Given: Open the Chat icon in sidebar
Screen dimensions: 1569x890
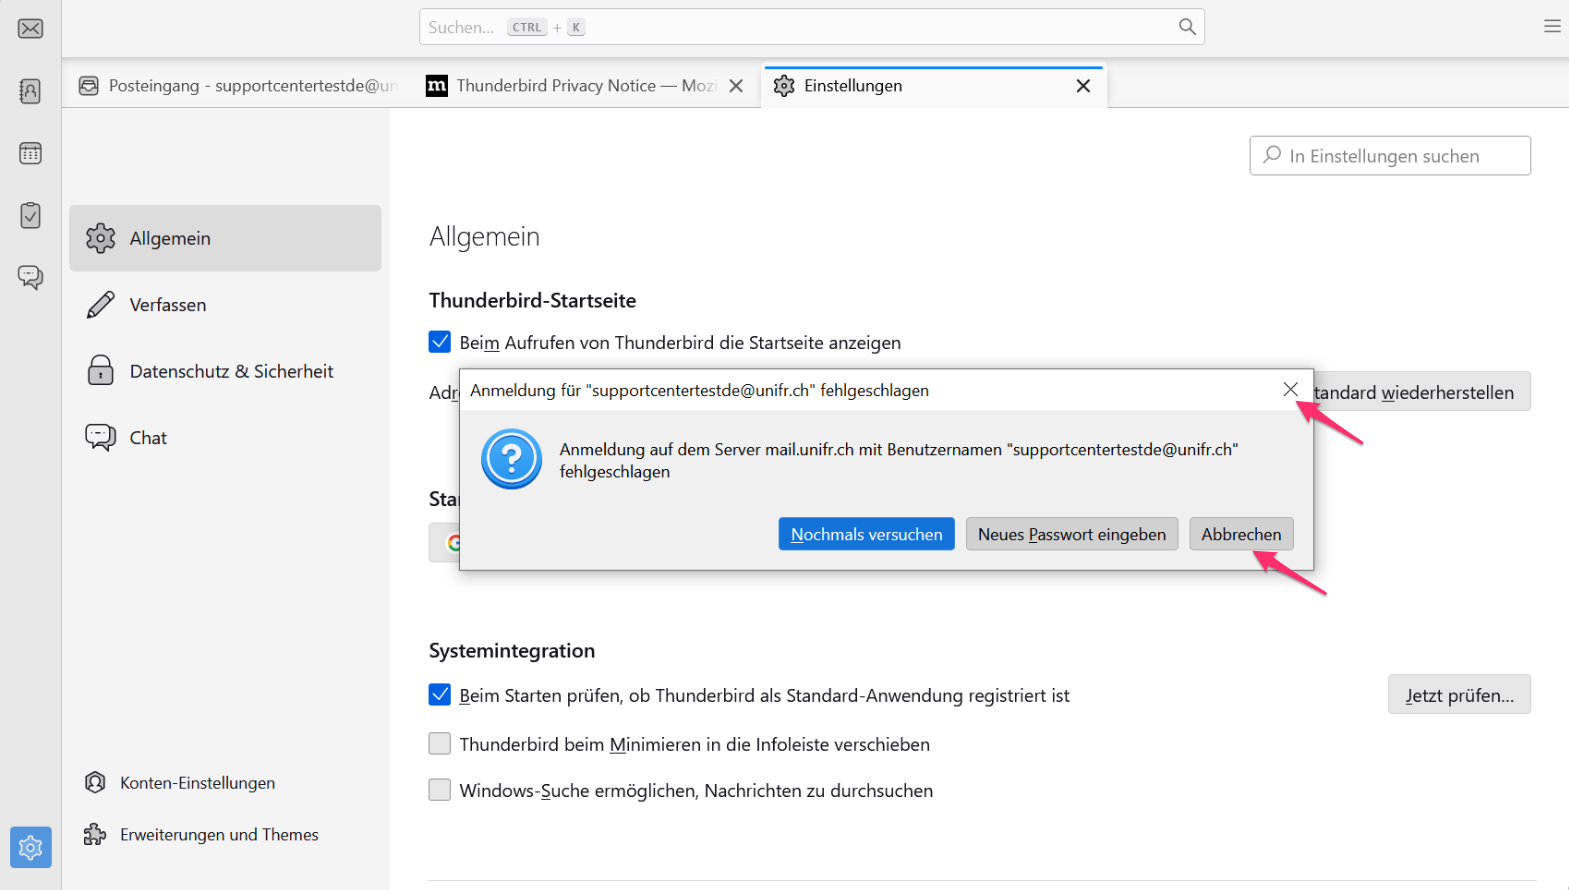Looking at the screenshot, I should point(30,277).
